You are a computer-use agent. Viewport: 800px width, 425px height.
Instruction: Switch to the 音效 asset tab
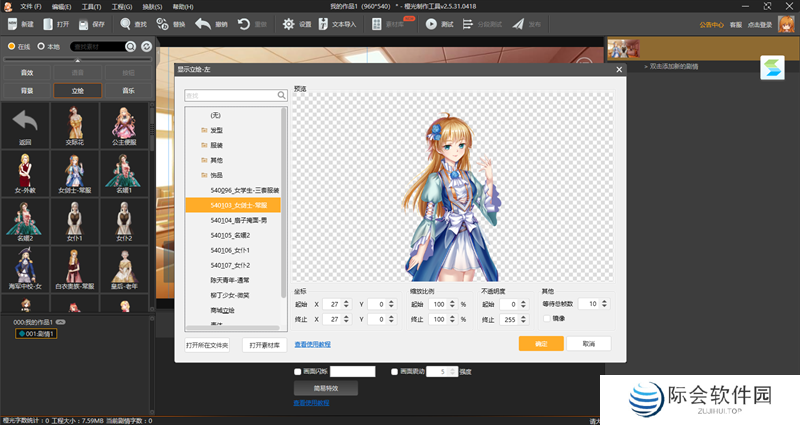[x=27, y=72]
